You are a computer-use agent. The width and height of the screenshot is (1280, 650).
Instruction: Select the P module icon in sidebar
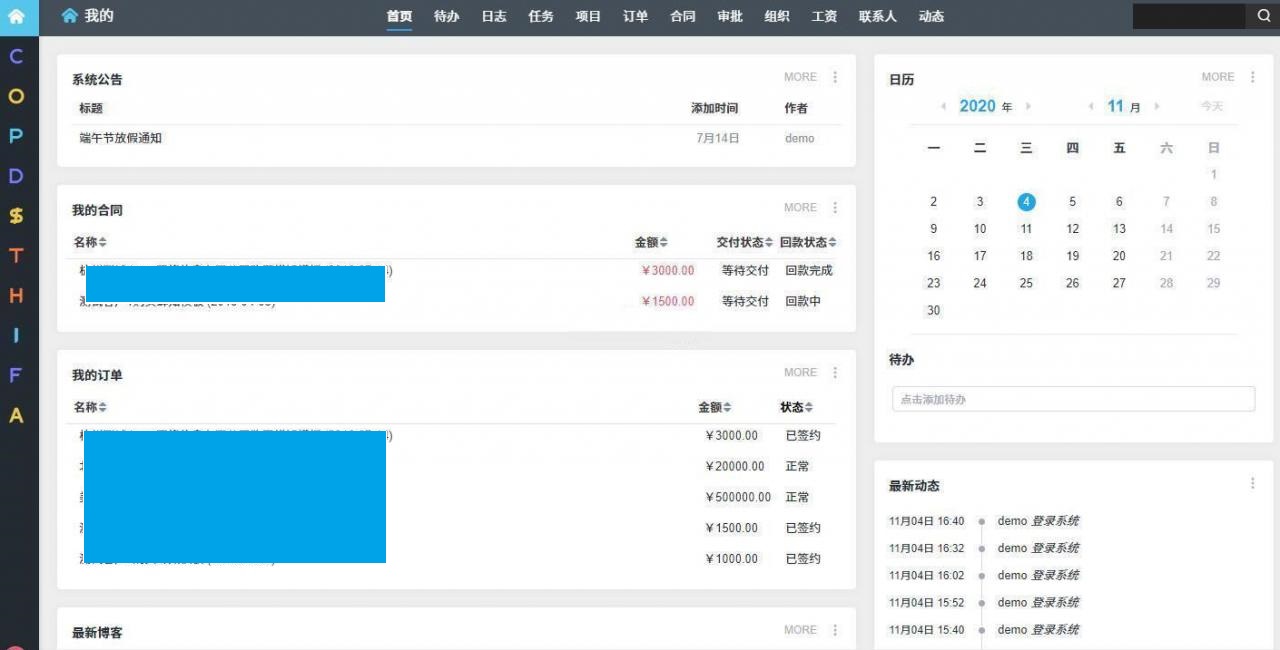[x=18, y=136]
